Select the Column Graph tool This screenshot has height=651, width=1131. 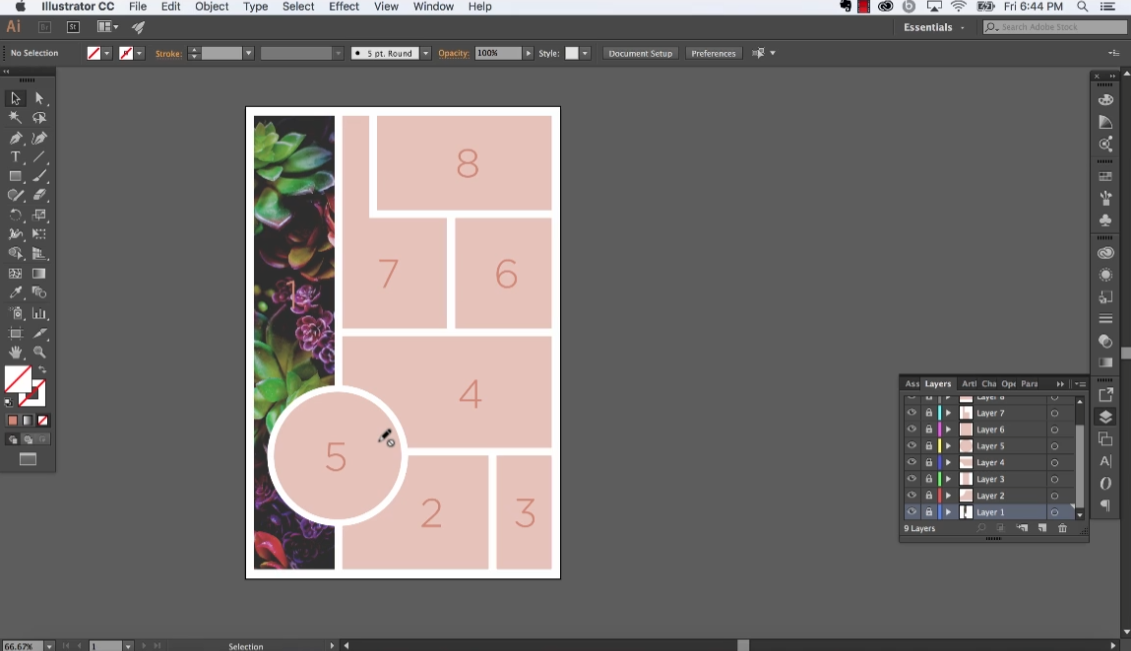(x=39, y=314)
